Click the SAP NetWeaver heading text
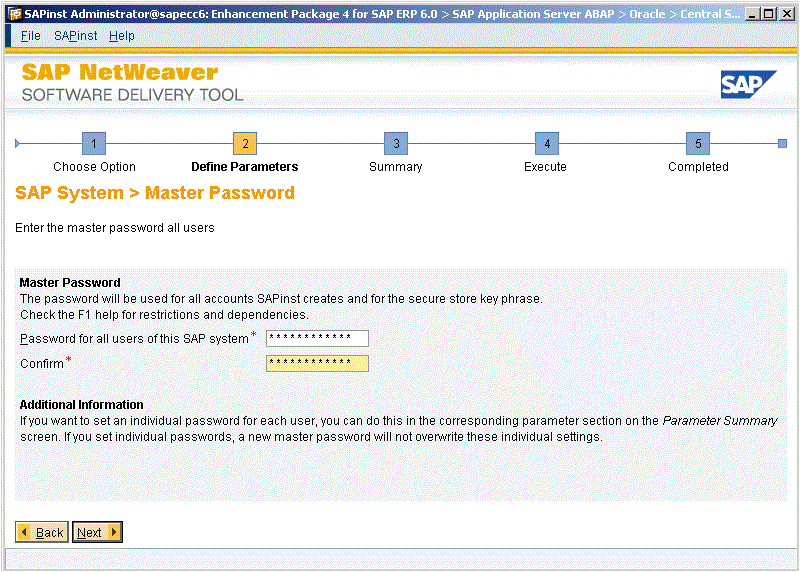This screenshot has width=800, height=572. click(x=120, y=73)
